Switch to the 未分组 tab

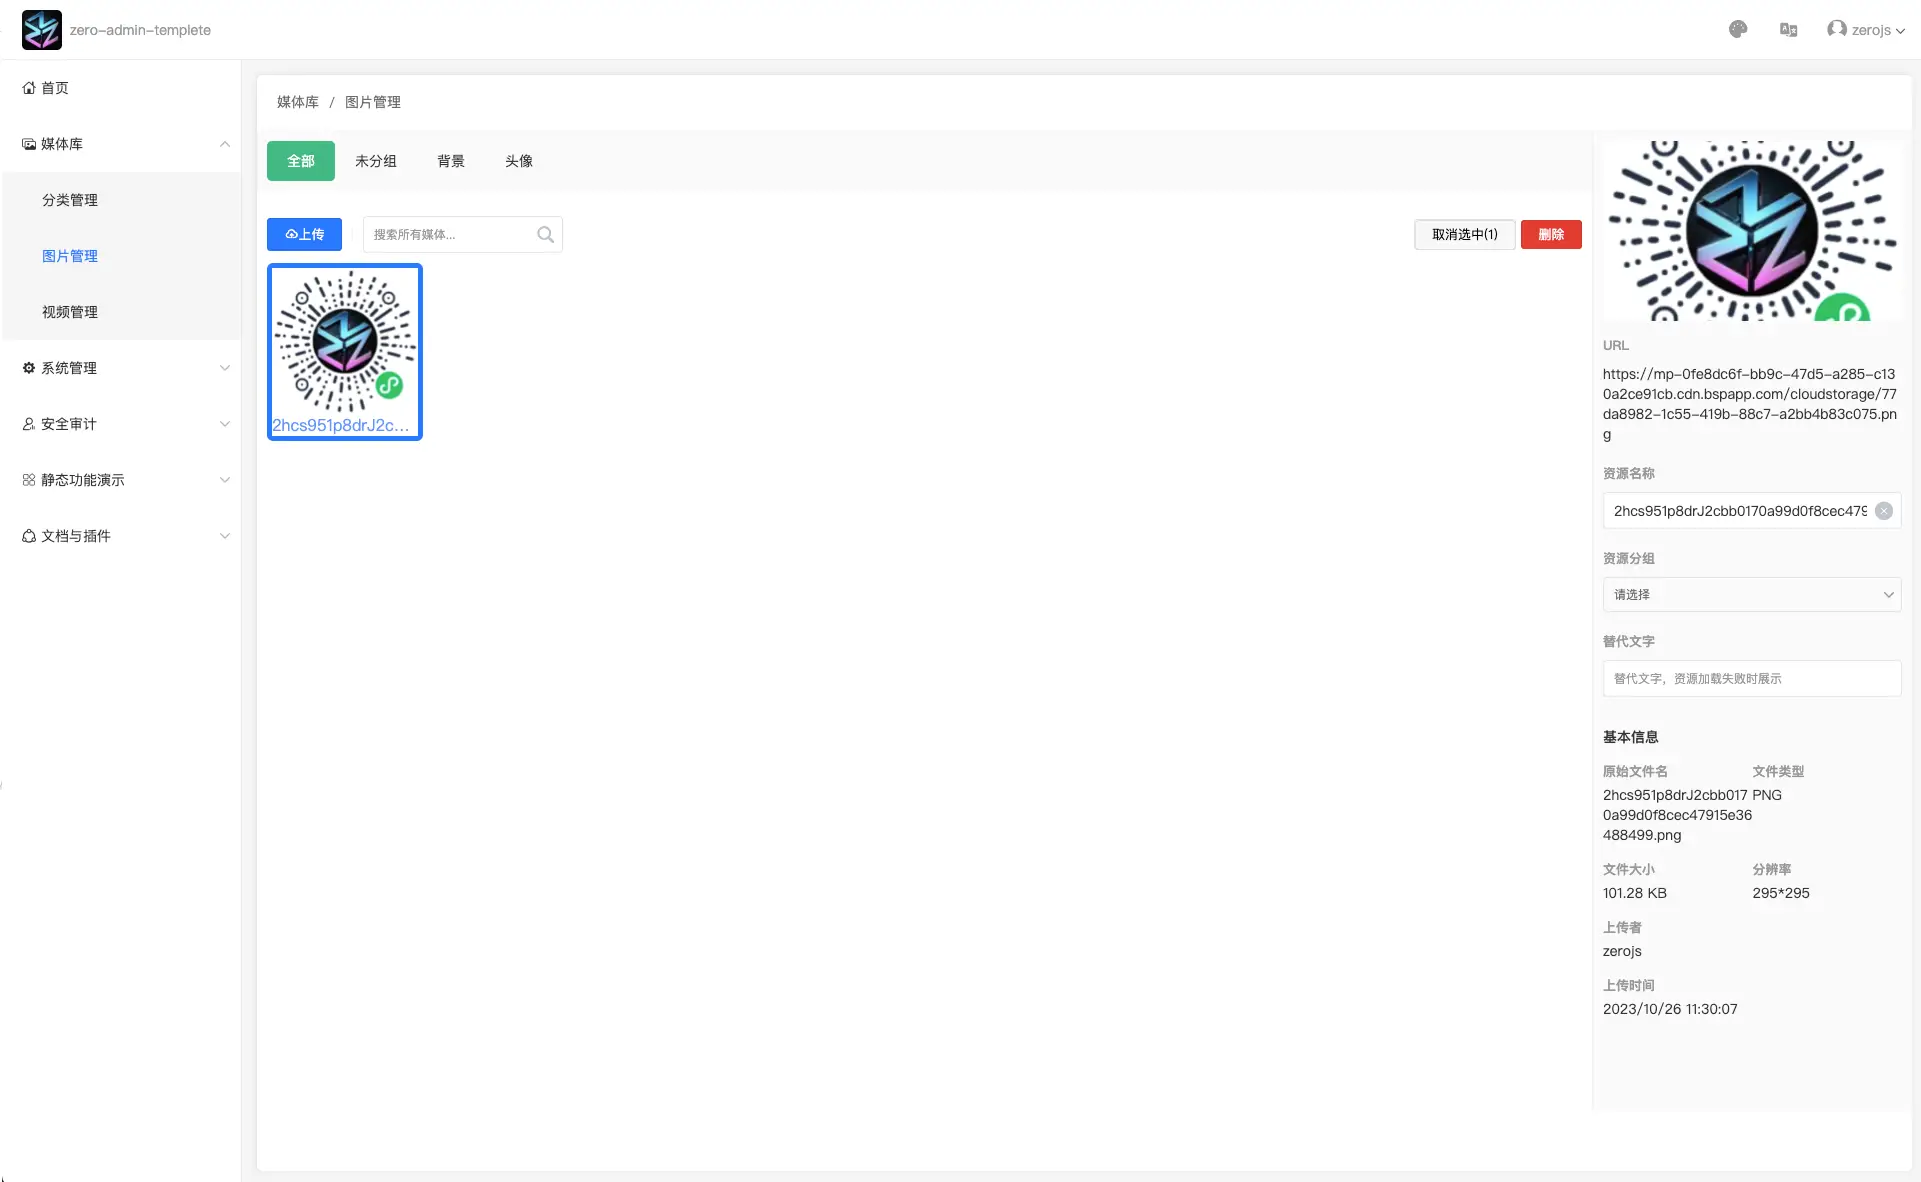[376, 161]
